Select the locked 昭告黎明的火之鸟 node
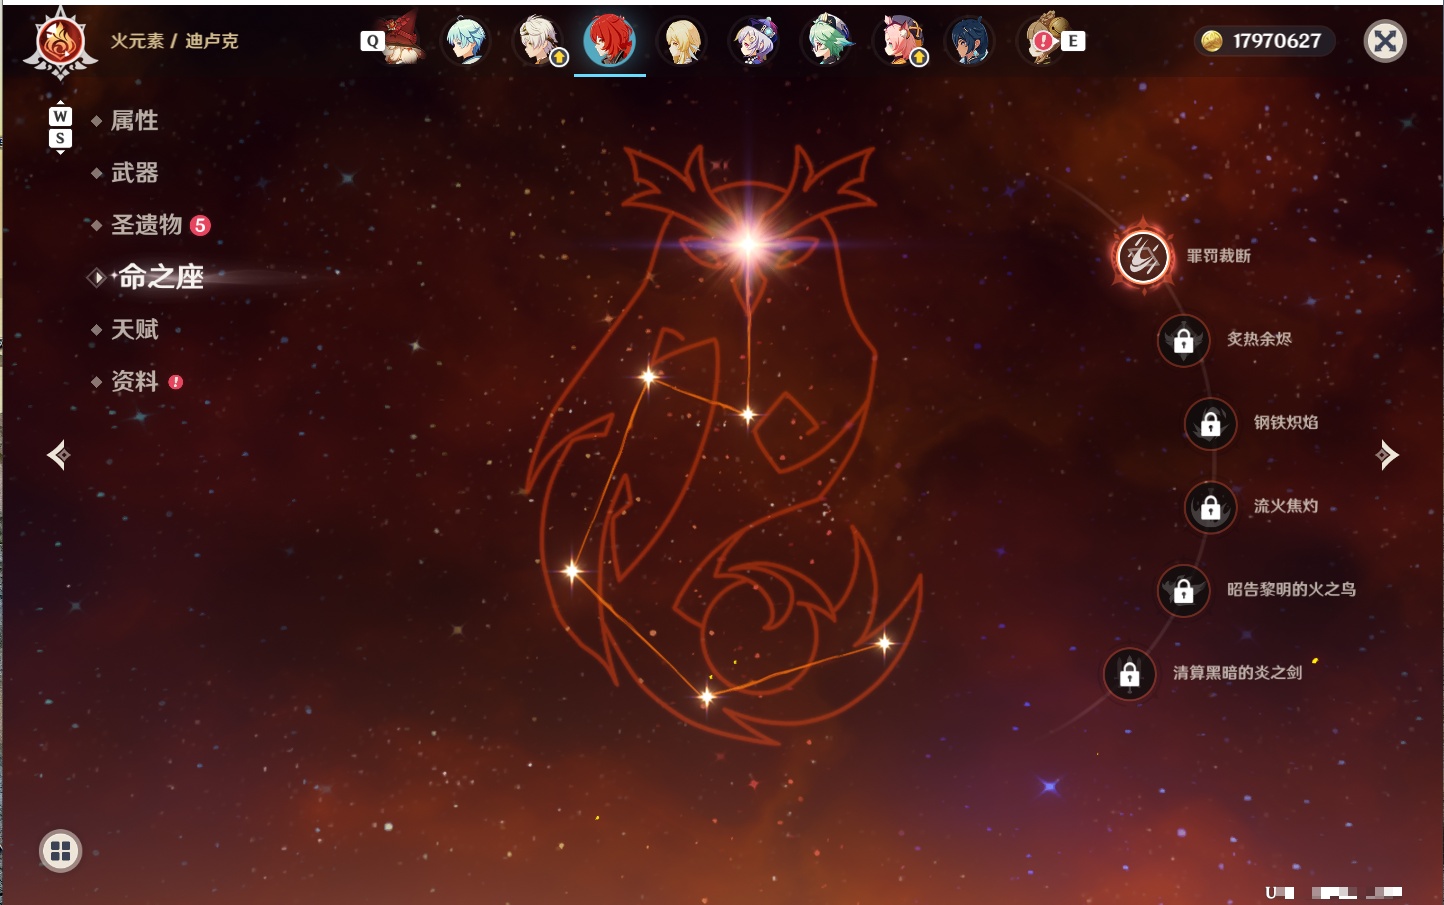 point(1183,590)
